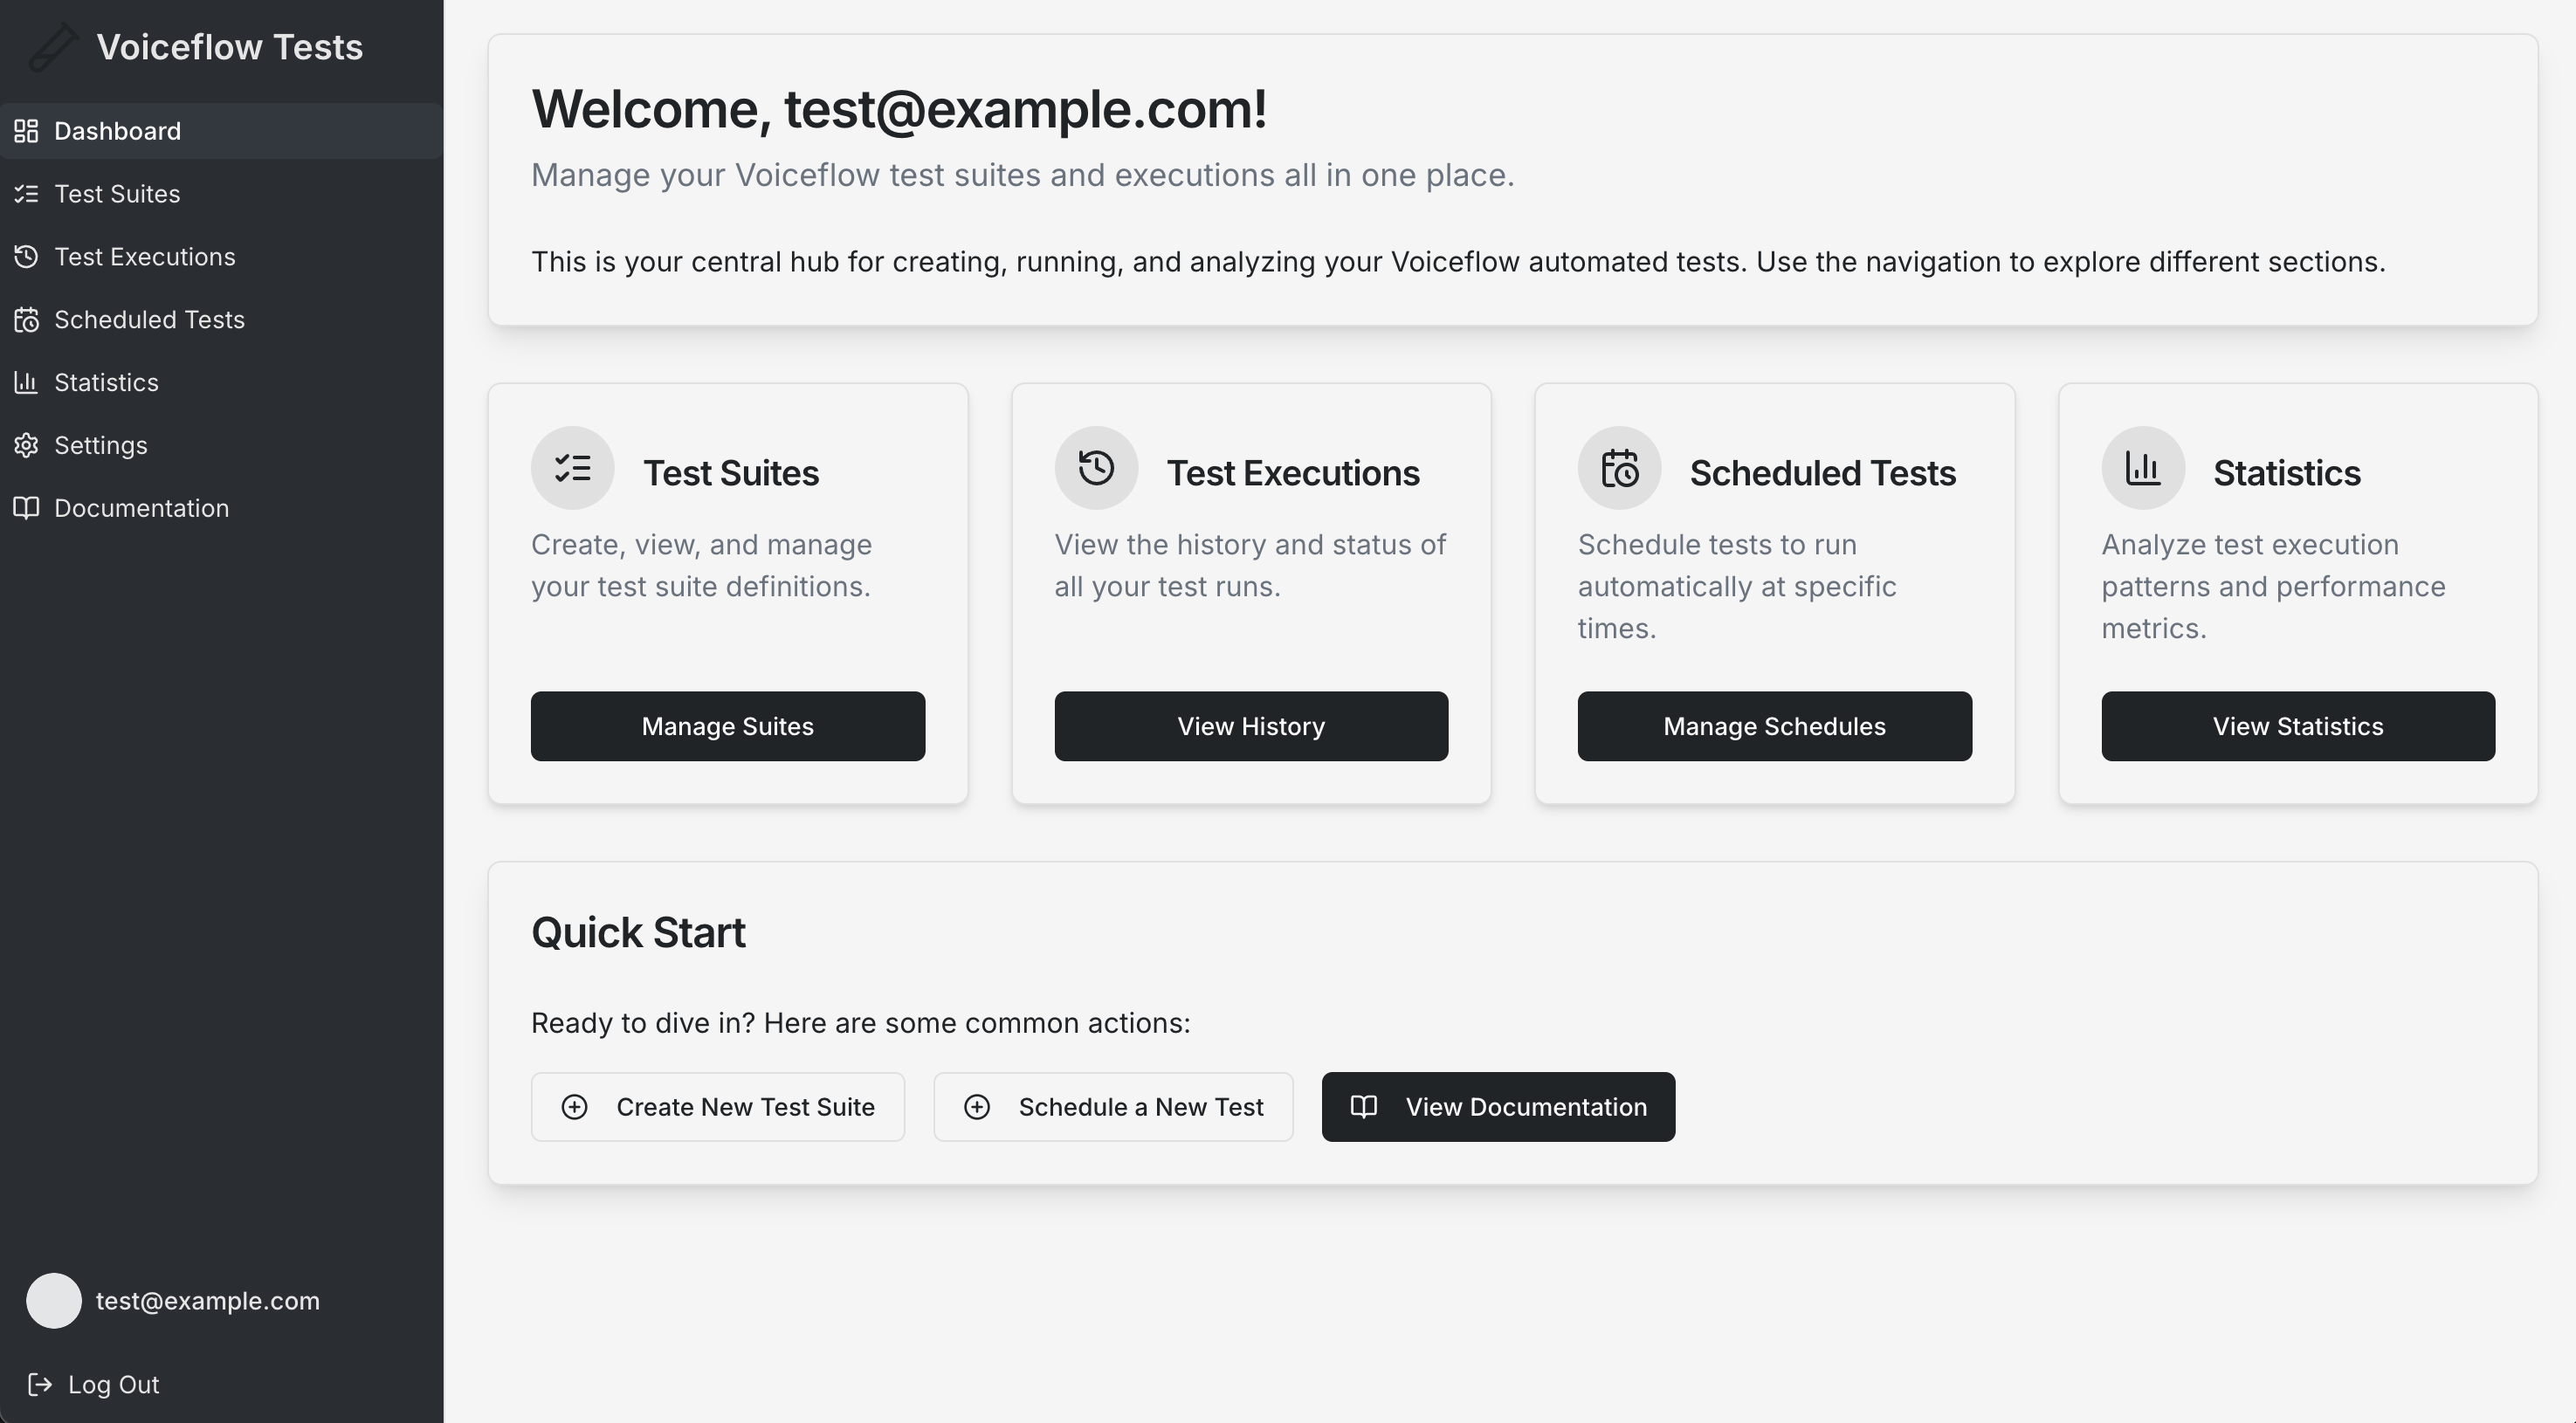Click the Manage Suites button
Image resolution: width=2576 pixels, height=1423 pixels.
point(728,726)
